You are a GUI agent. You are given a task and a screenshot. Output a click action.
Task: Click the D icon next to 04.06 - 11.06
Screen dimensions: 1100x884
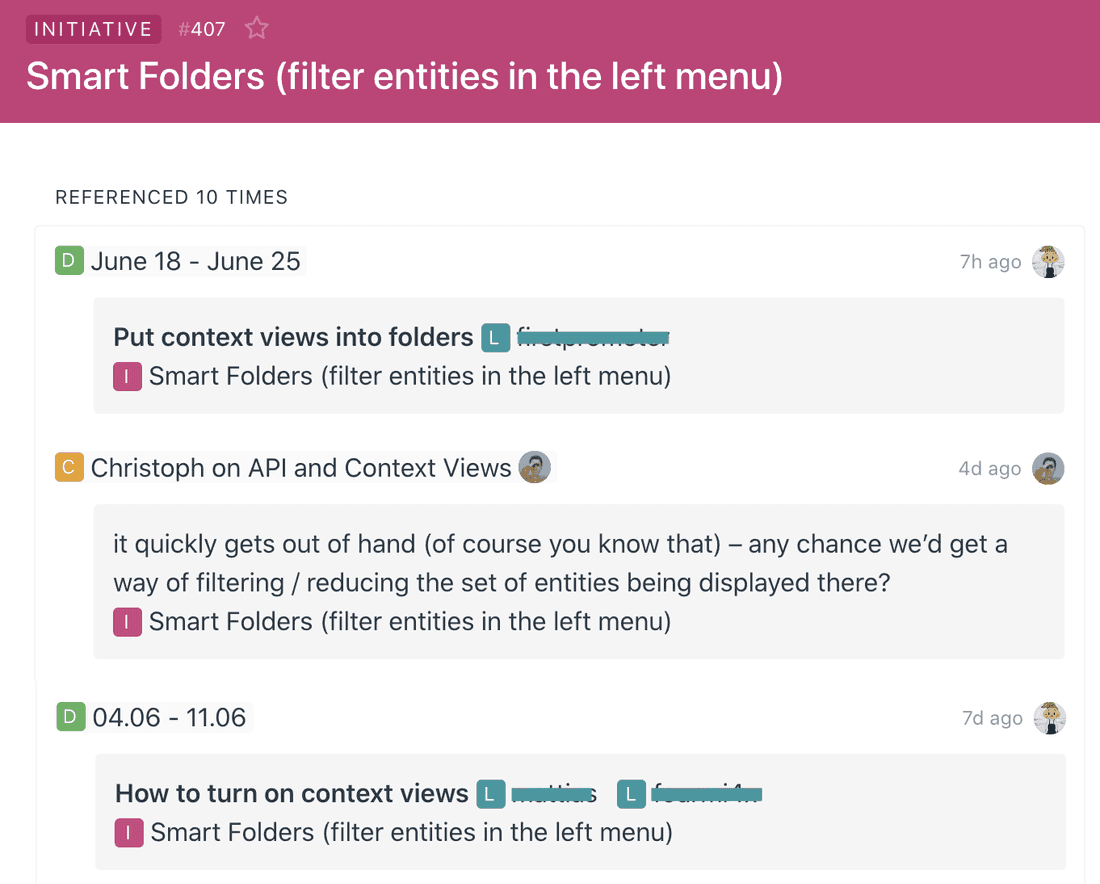tap(68, 717)
